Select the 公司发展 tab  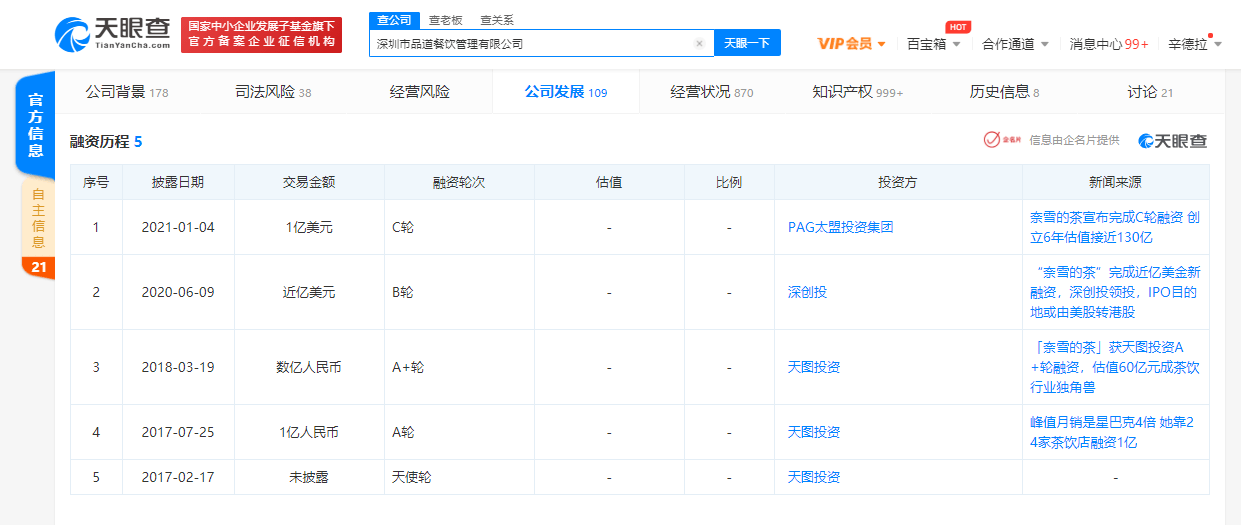pyautogui.click(x=566, y=92)
